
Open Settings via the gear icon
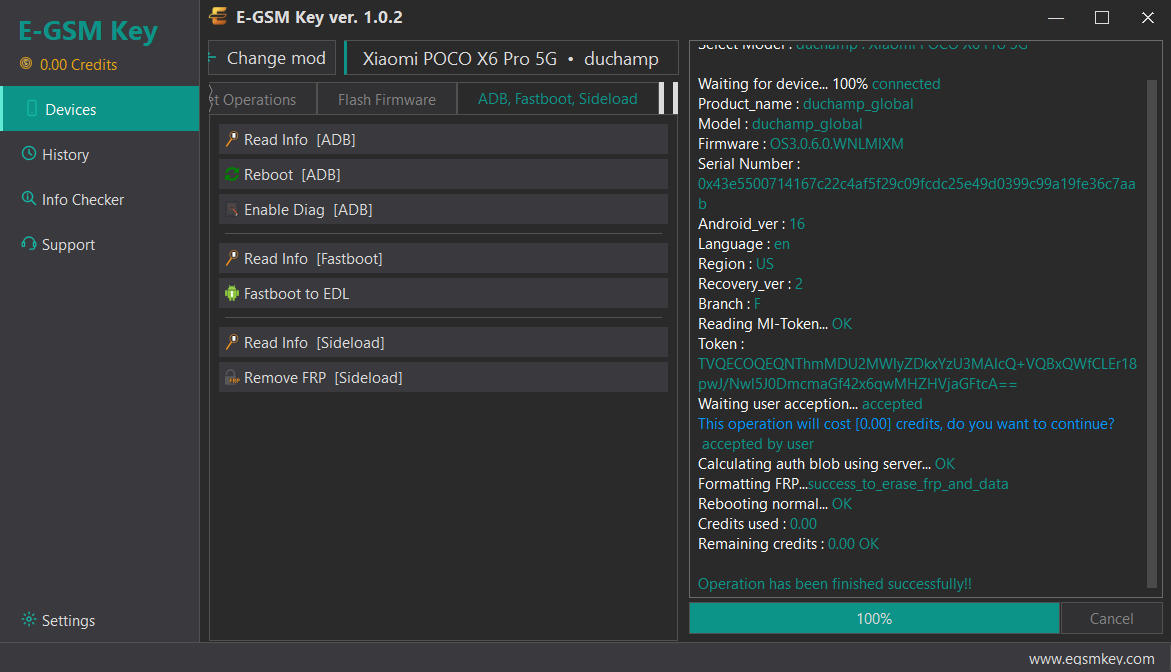29,619
